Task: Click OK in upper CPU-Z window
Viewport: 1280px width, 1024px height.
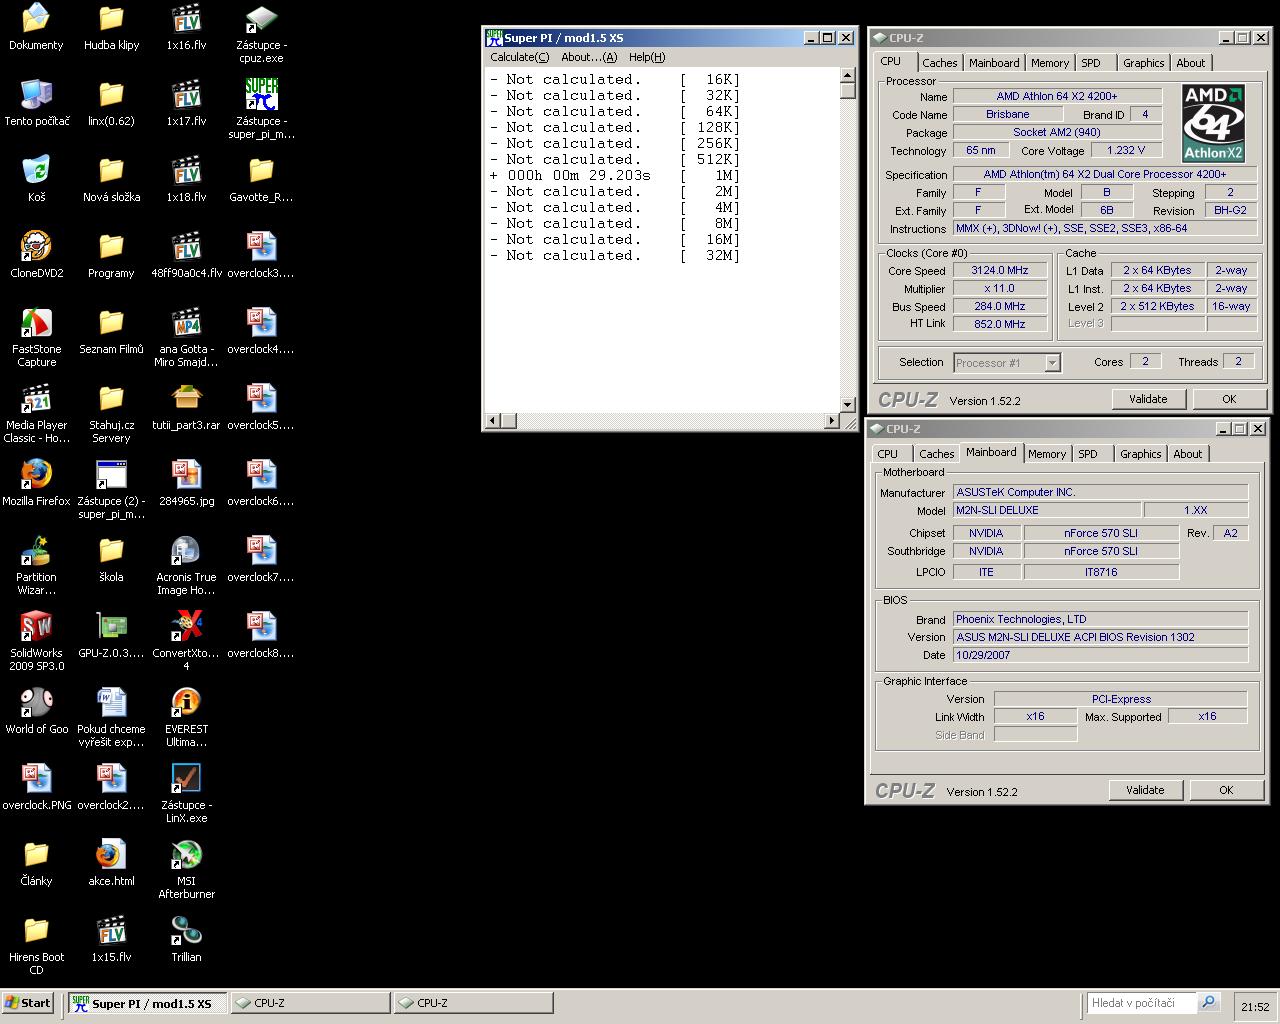Action: coord(1229,399)
